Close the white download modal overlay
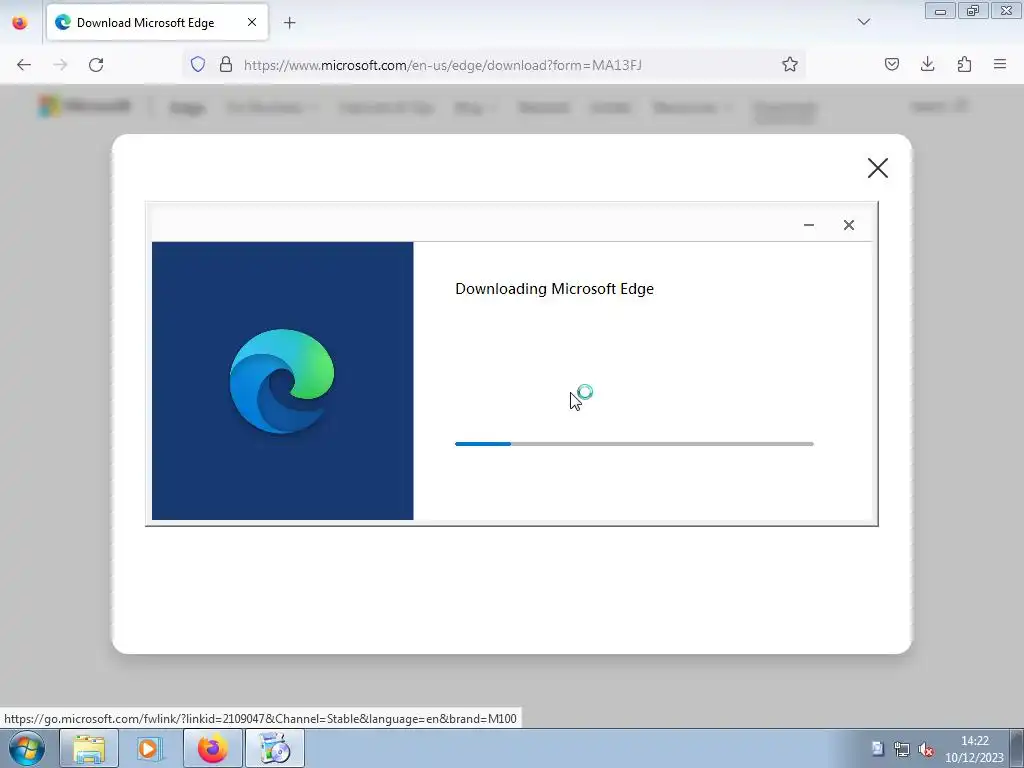This screenshot has width=1024, height=768. click(878, 168)
